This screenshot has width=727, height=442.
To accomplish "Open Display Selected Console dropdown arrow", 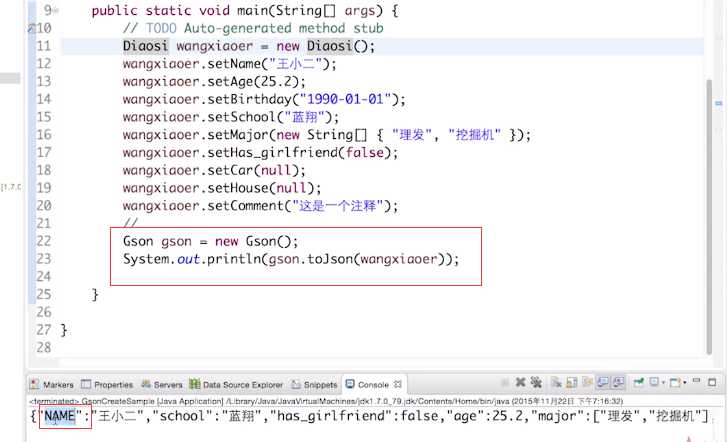I will point(663,383).
